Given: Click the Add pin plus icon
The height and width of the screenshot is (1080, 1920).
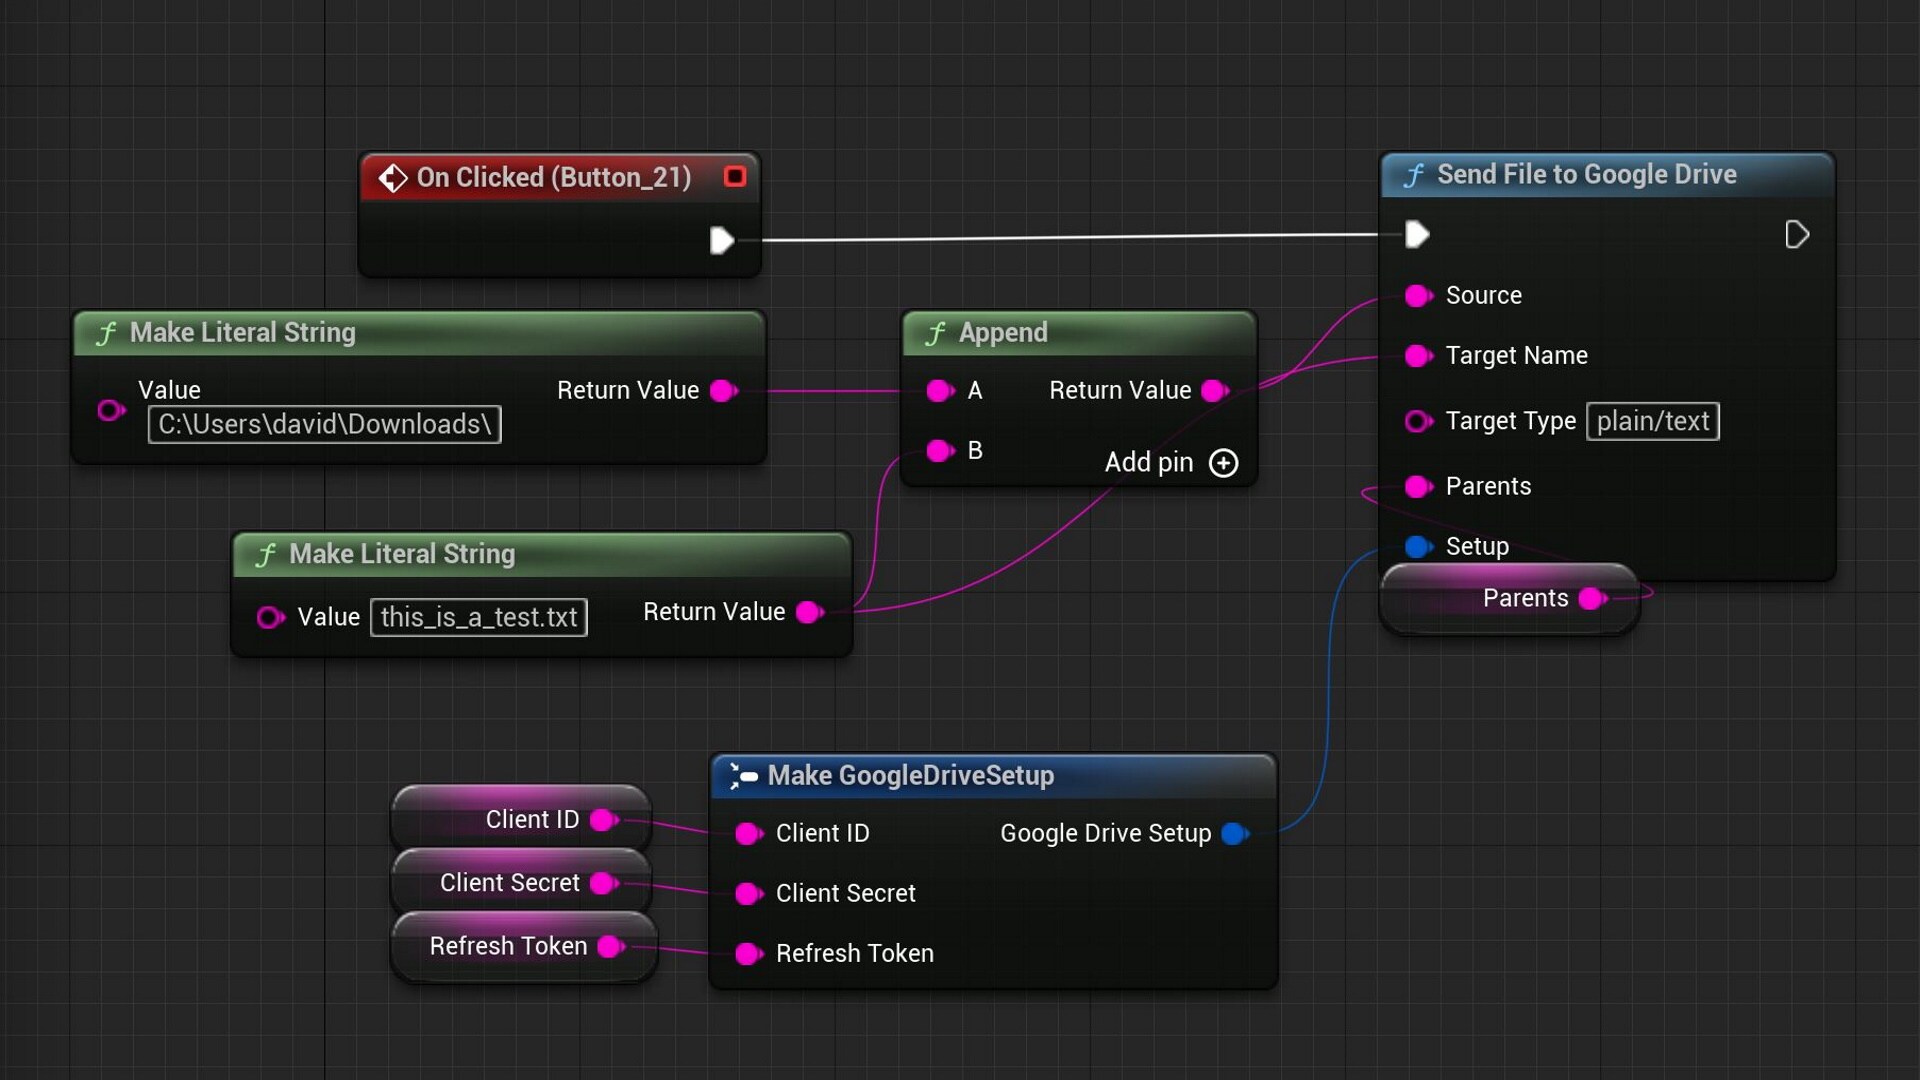Looking at the screenshot, I should coord(1223,463).
